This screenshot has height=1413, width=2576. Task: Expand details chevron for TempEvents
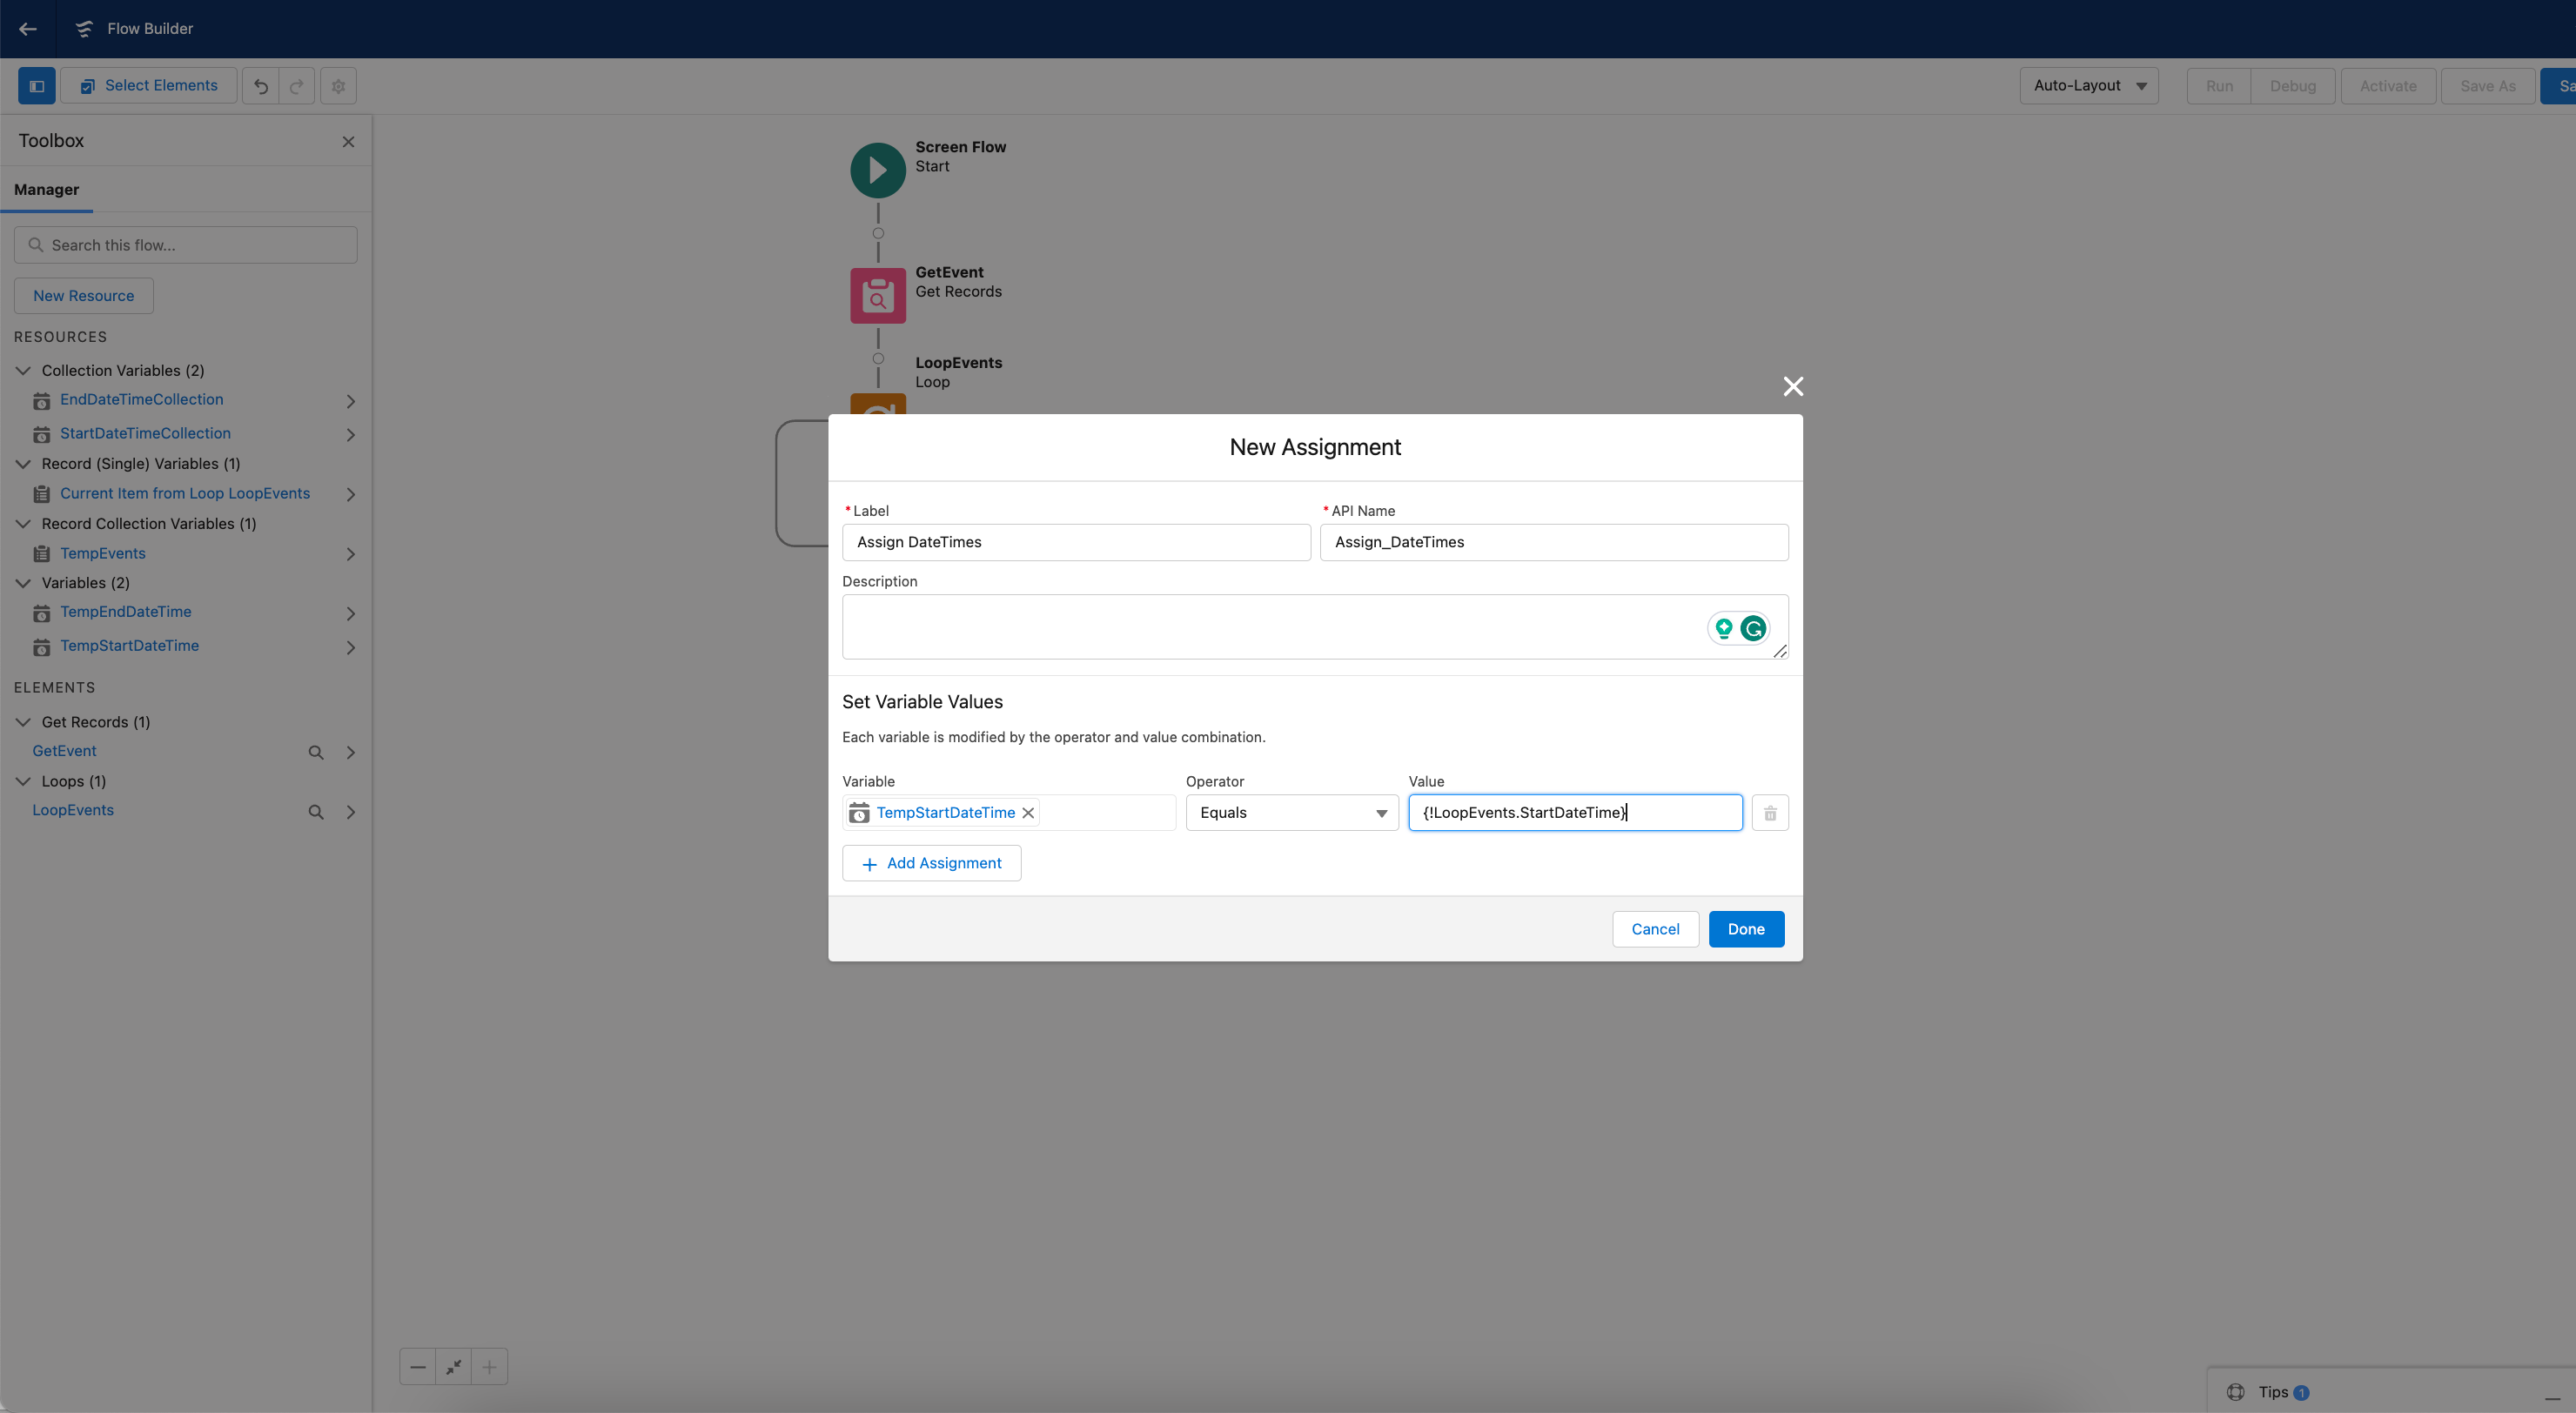pyautogui.click(x=351, y=554)
